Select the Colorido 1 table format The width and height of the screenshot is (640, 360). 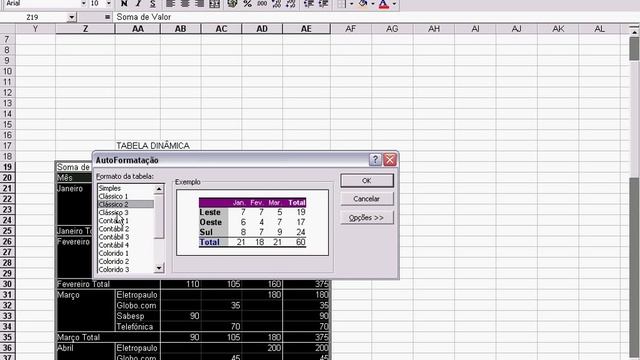click(x=125, y=253)
